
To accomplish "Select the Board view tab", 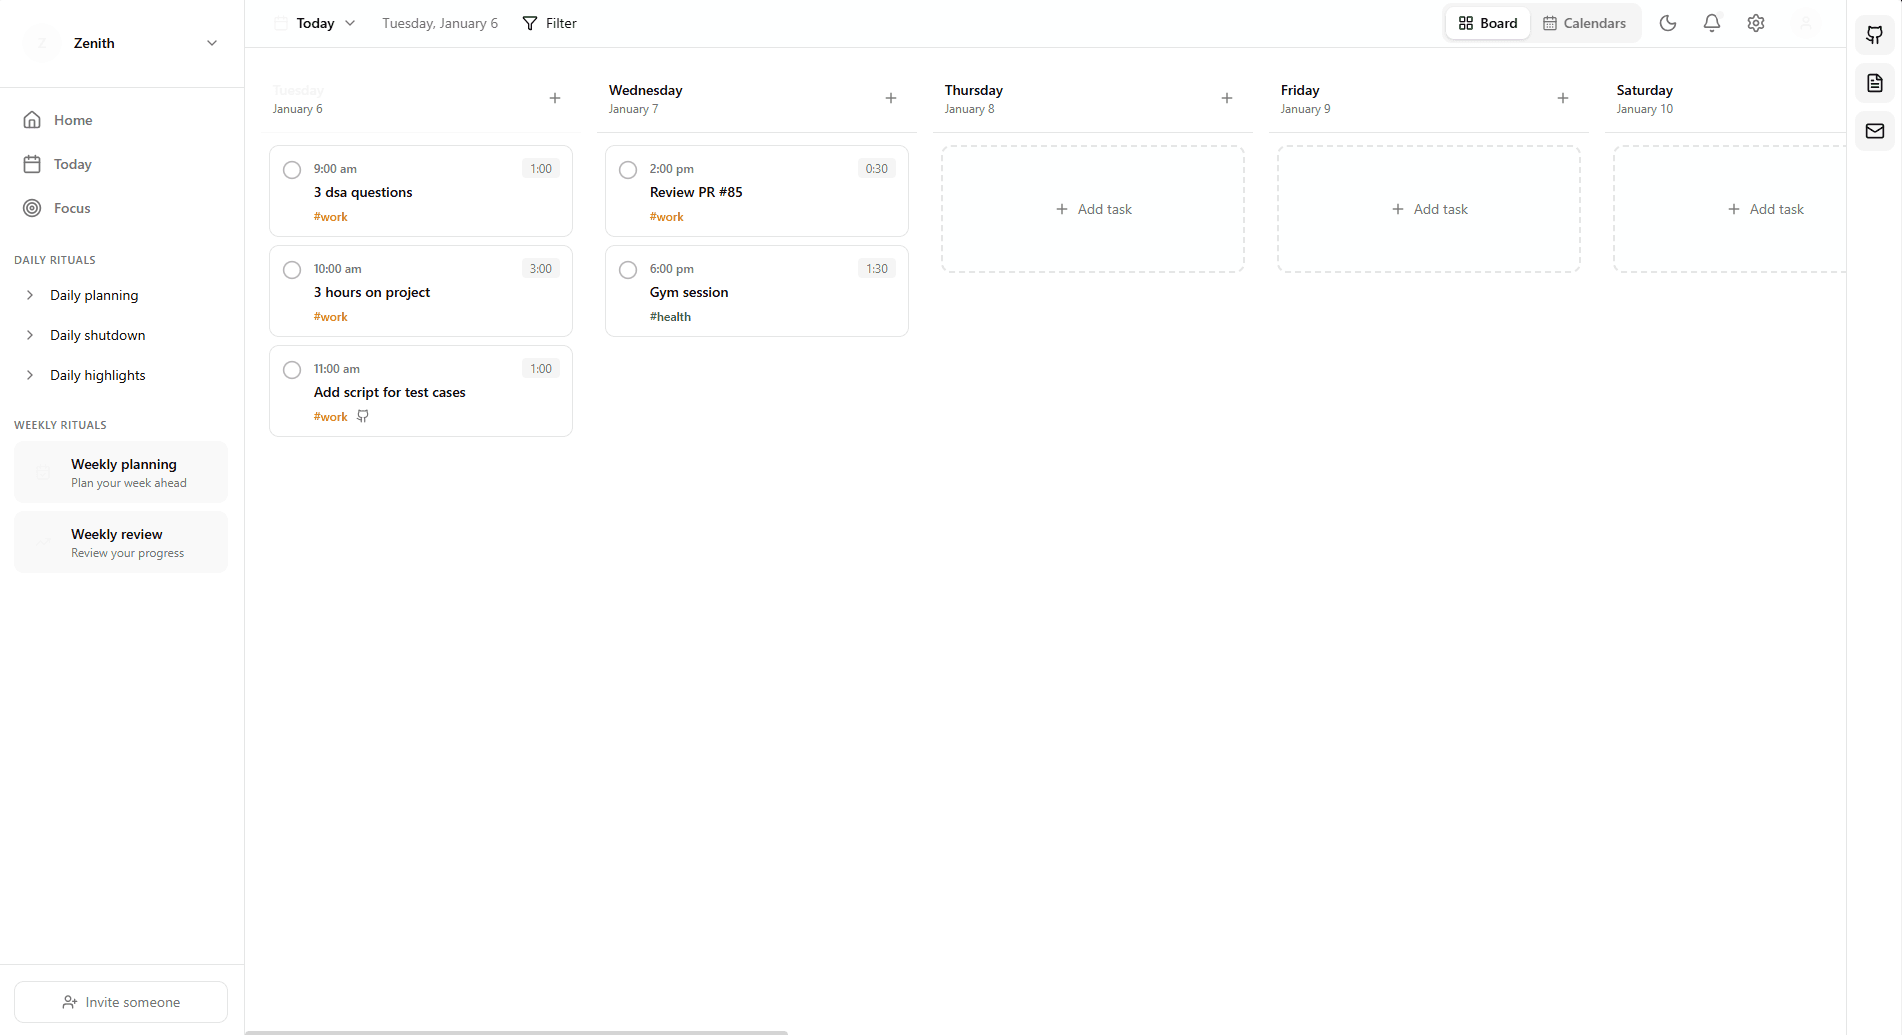I will click(1486, 22).
